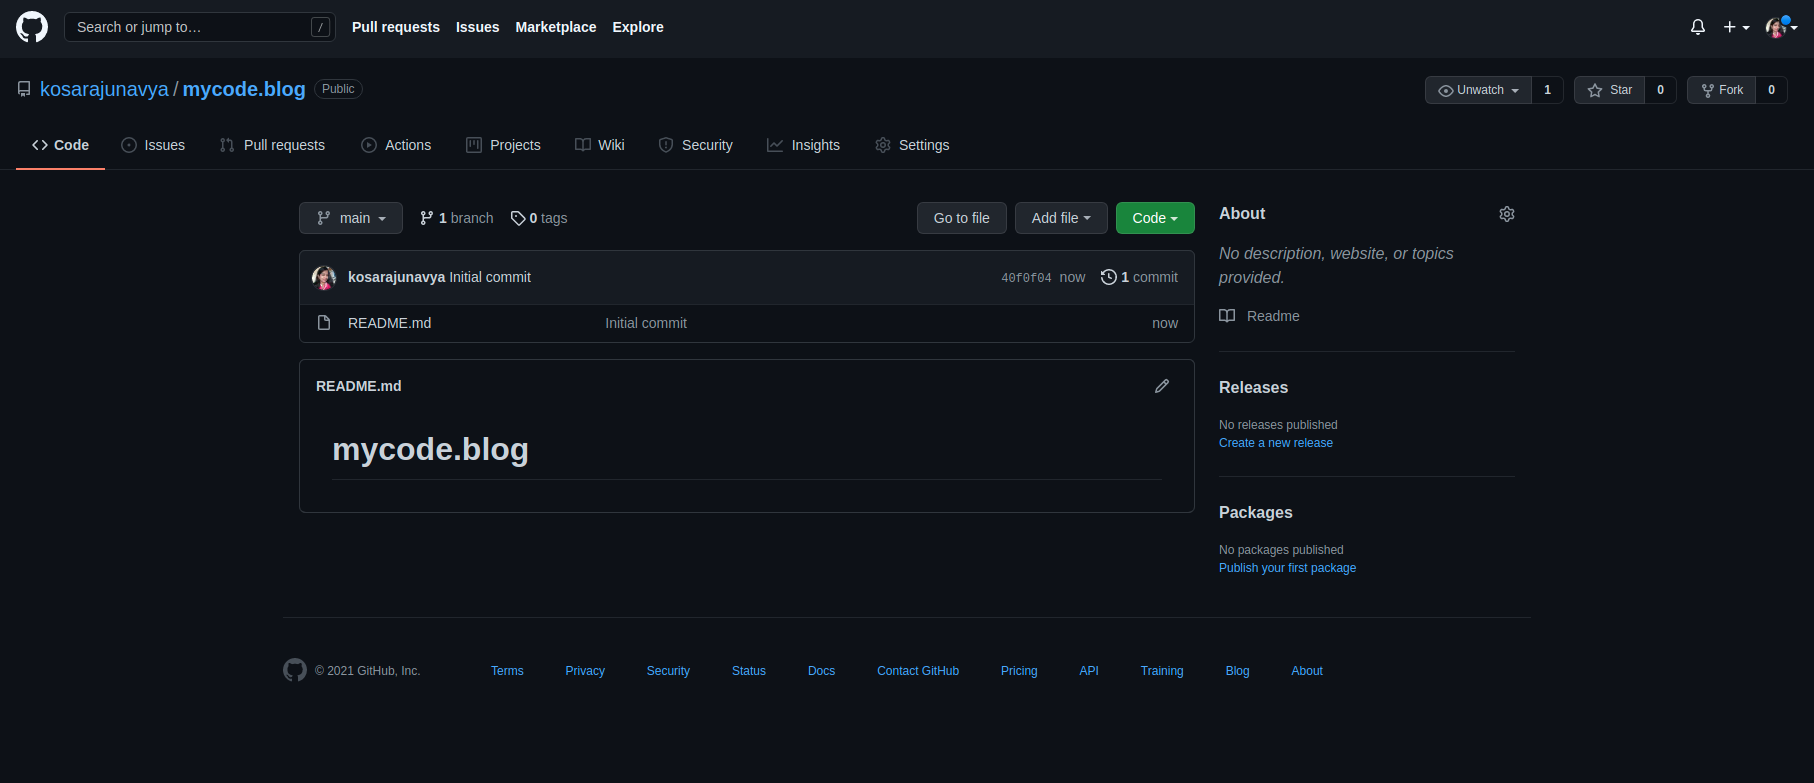1814x783 pixels.
Task: Click kosarajunavya avatar in commit row
Action: point(324,277)
